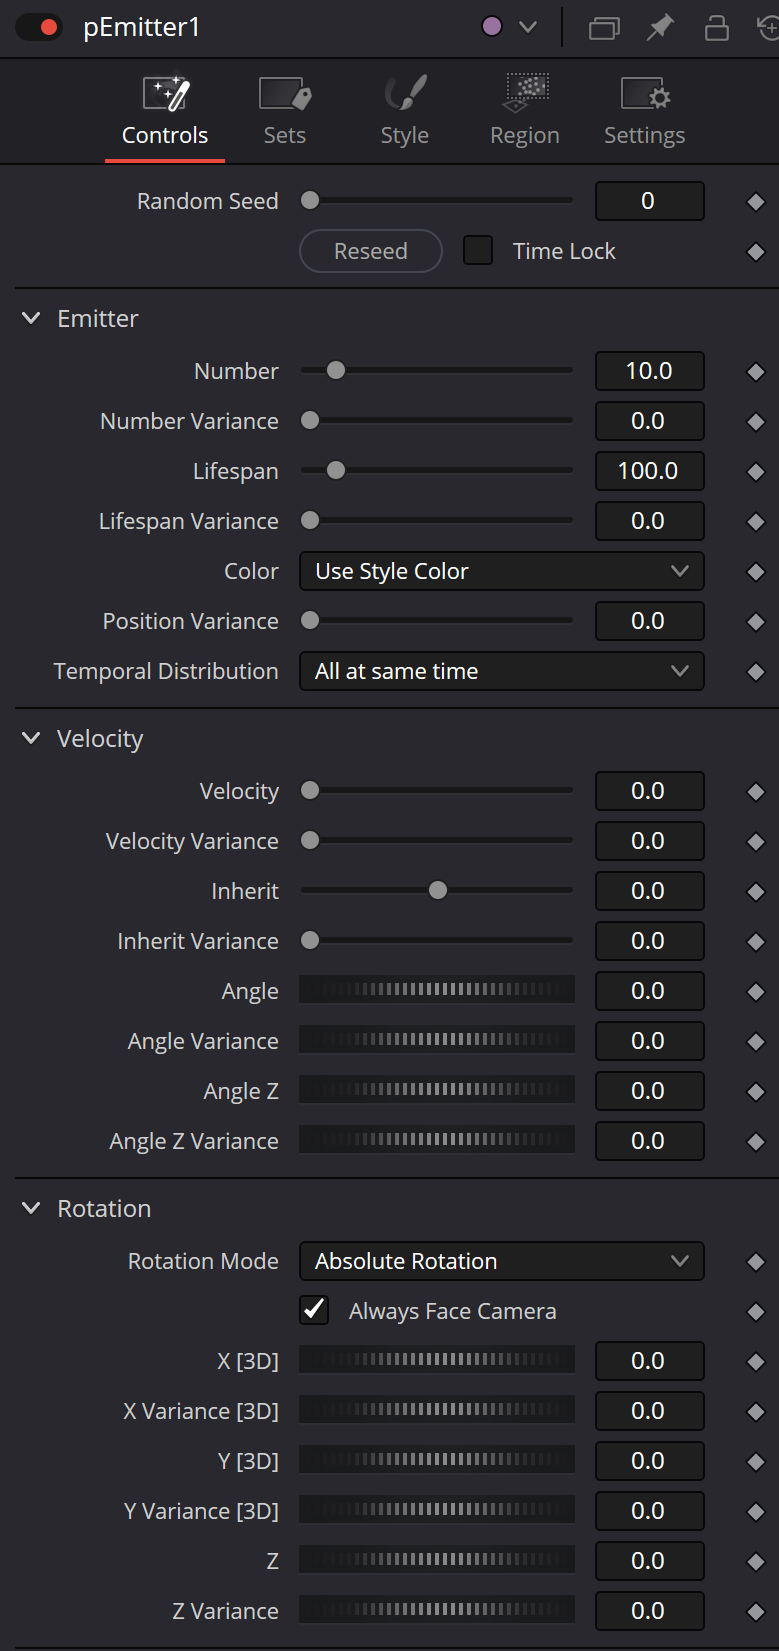779x1651 pixels.
Task: Add keyframe for Velocity Variance
Action: [756, 842]
